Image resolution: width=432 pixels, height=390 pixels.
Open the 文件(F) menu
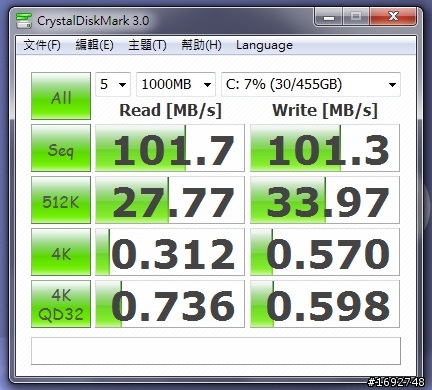pos(42,45)
